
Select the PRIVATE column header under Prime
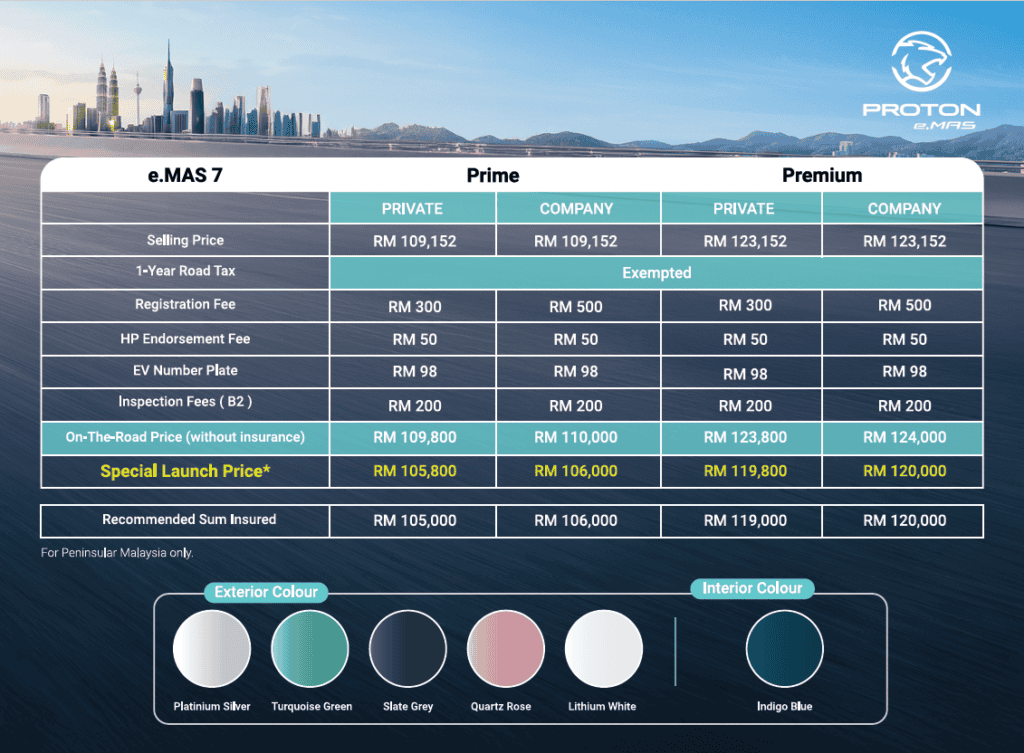tap(412, 209)
